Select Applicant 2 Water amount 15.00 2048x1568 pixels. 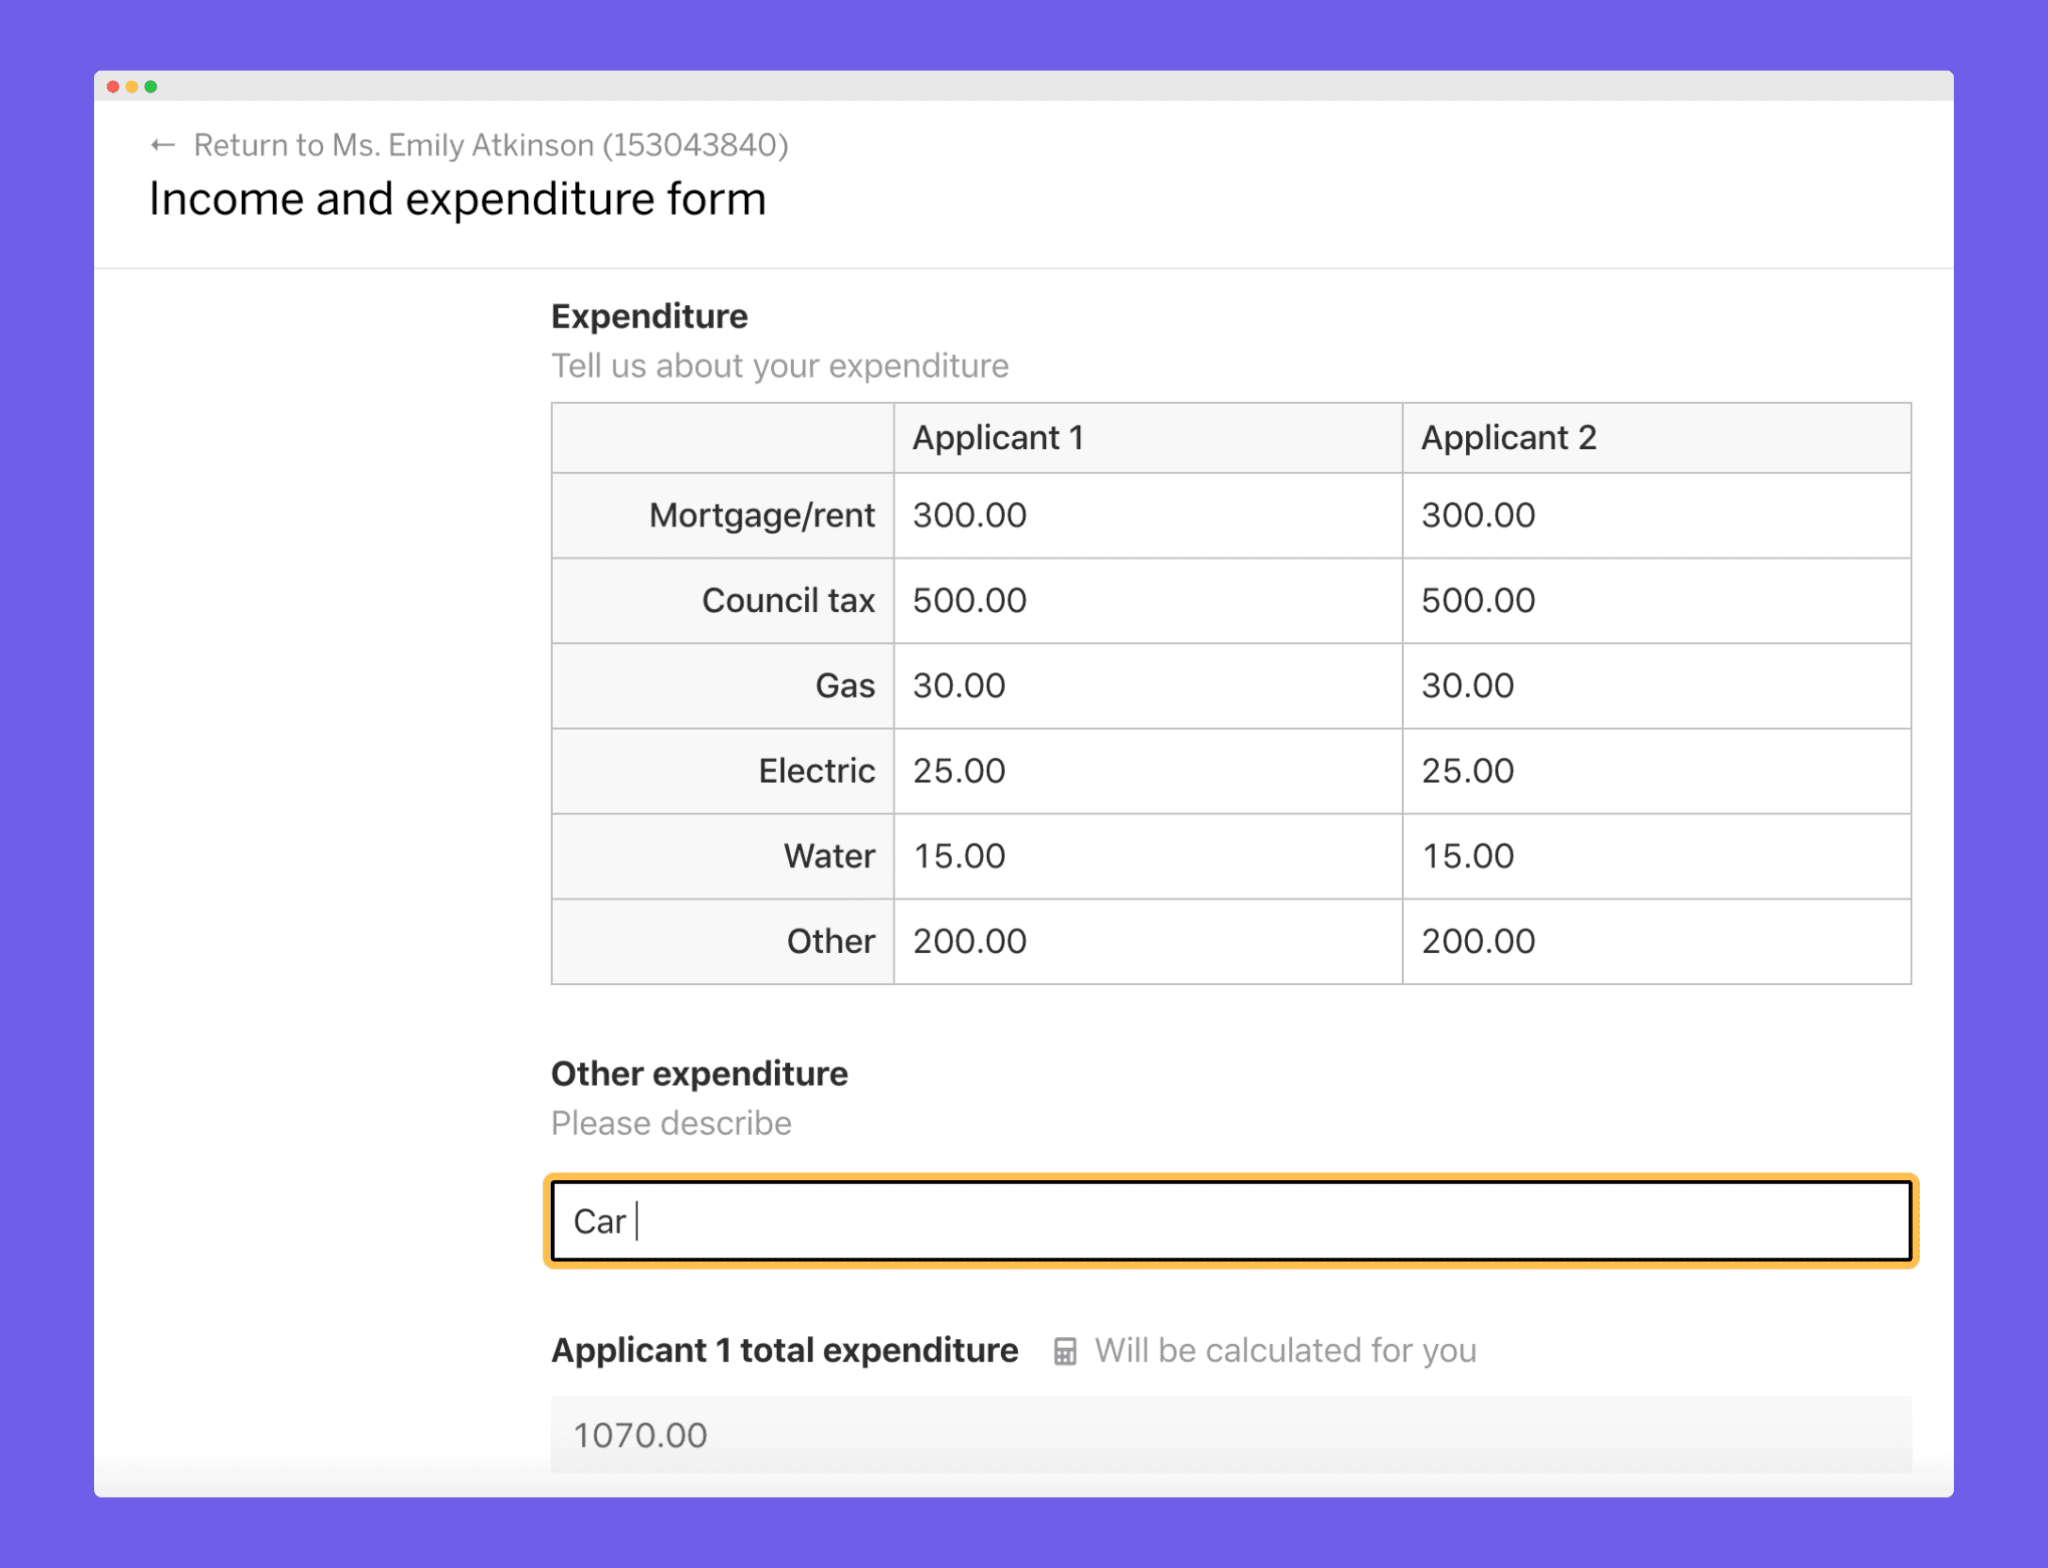1467,856
